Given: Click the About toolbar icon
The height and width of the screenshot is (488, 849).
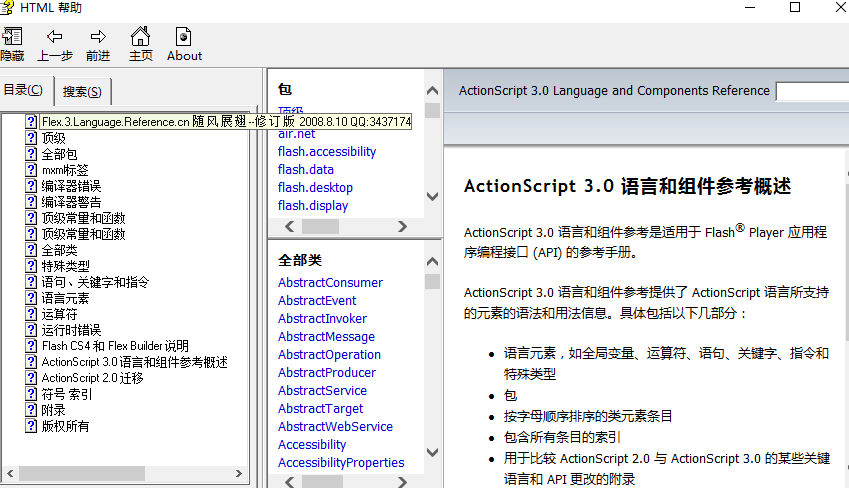Looking at the screenshot, I should point(184,37).
